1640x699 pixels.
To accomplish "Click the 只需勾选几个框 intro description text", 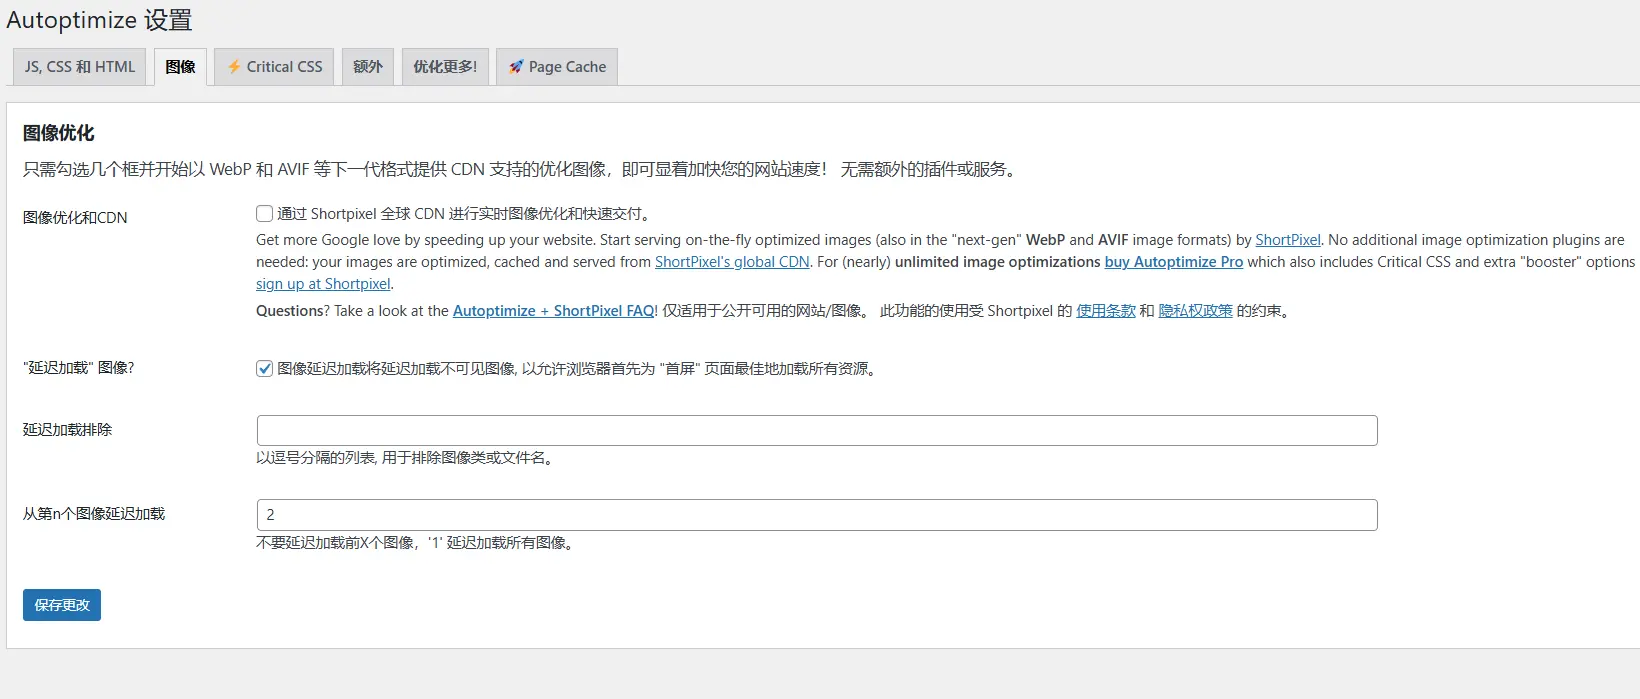I will (x=522, y=170).
